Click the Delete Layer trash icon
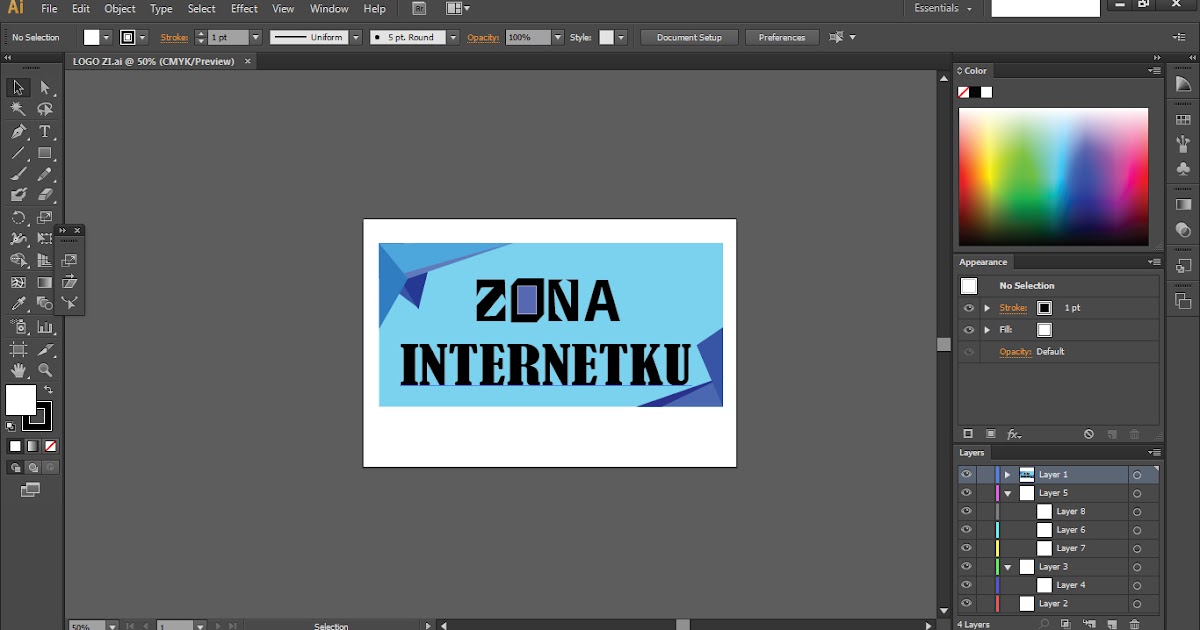 click(1134, 623)
